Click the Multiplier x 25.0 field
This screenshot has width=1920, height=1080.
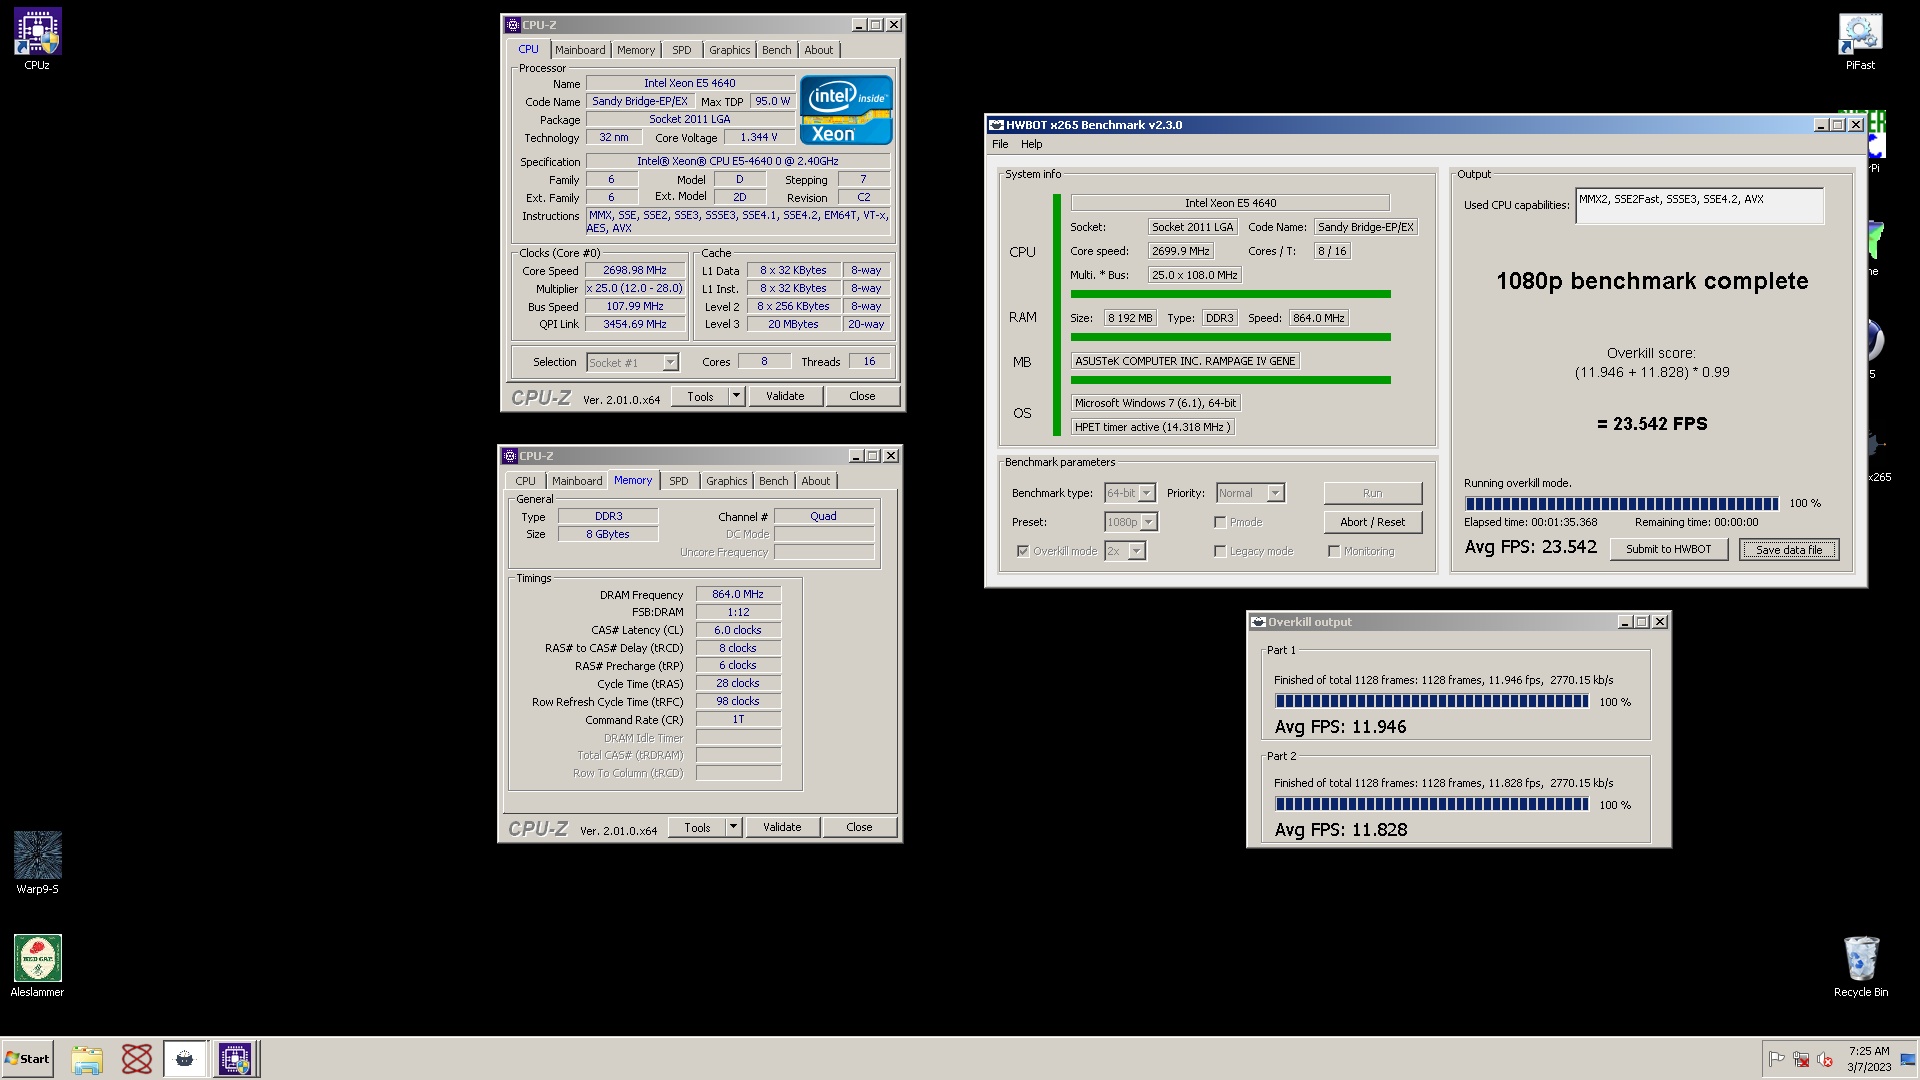coord(635,288)
